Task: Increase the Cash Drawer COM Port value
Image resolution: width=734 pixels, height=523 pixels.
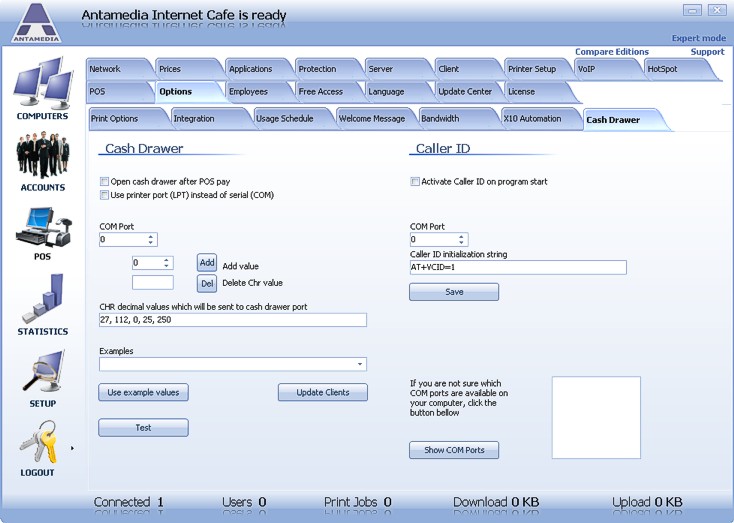Action: (x=151, y=236)
